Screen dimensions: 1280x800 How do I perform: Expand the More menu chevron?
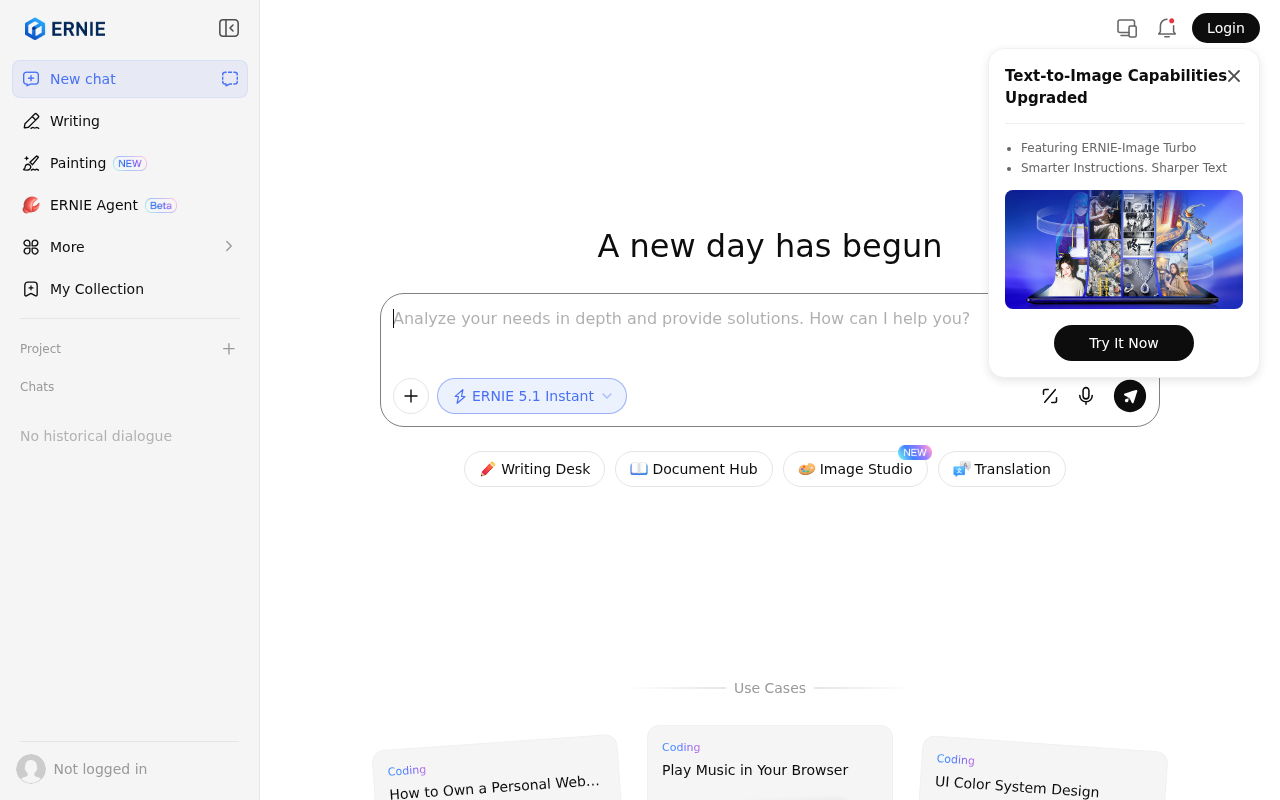(x=229, y=247)
